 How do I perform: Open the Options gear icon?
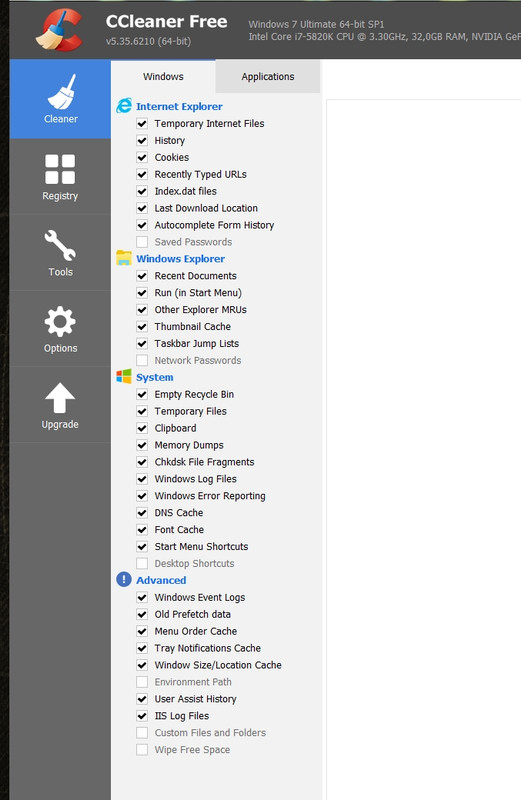(x=60, y=321)
